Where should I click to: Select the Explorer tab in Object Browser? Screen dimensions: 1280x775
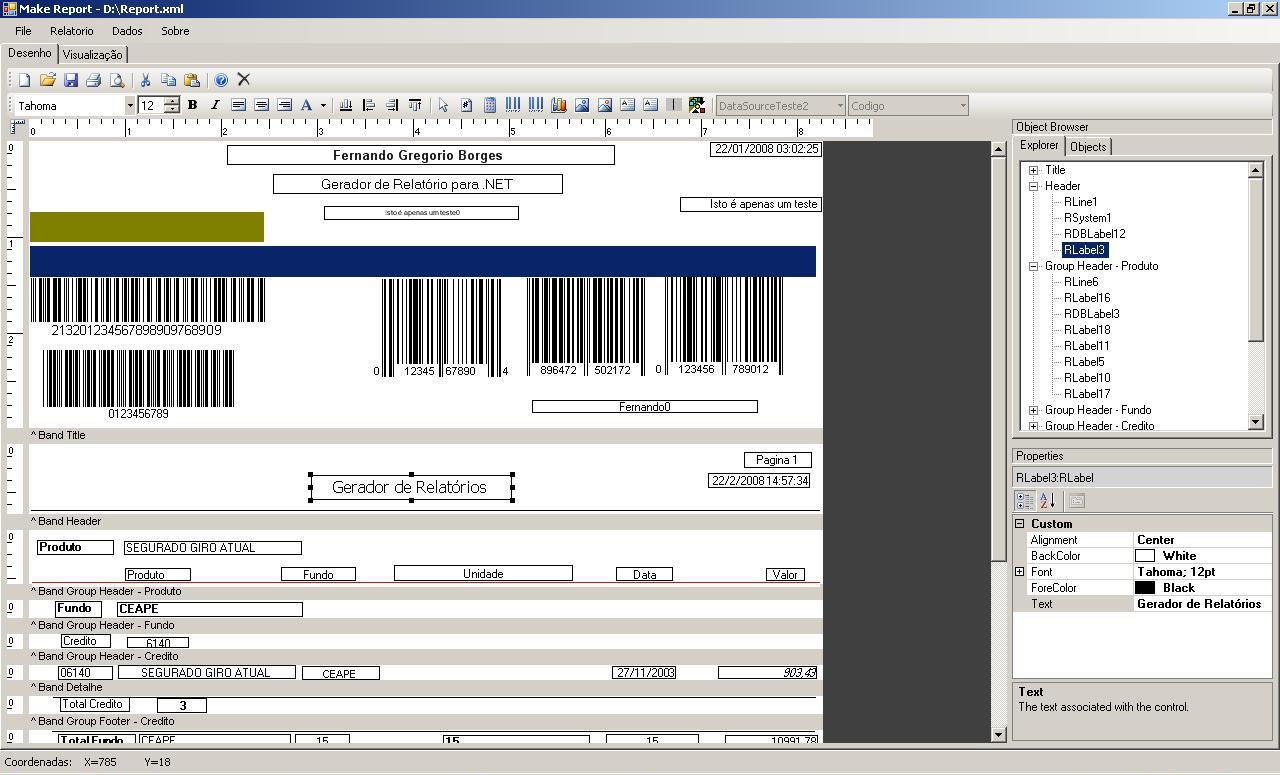pyautogui.click(x=1039, y=146)
